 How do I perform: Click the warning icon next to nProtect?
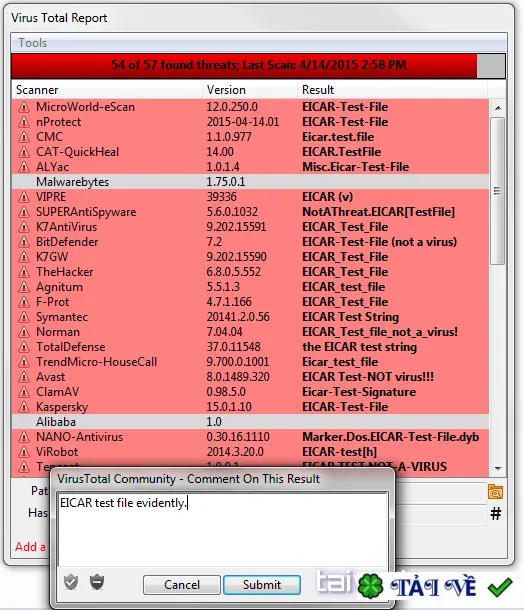(x=24, y=122)
